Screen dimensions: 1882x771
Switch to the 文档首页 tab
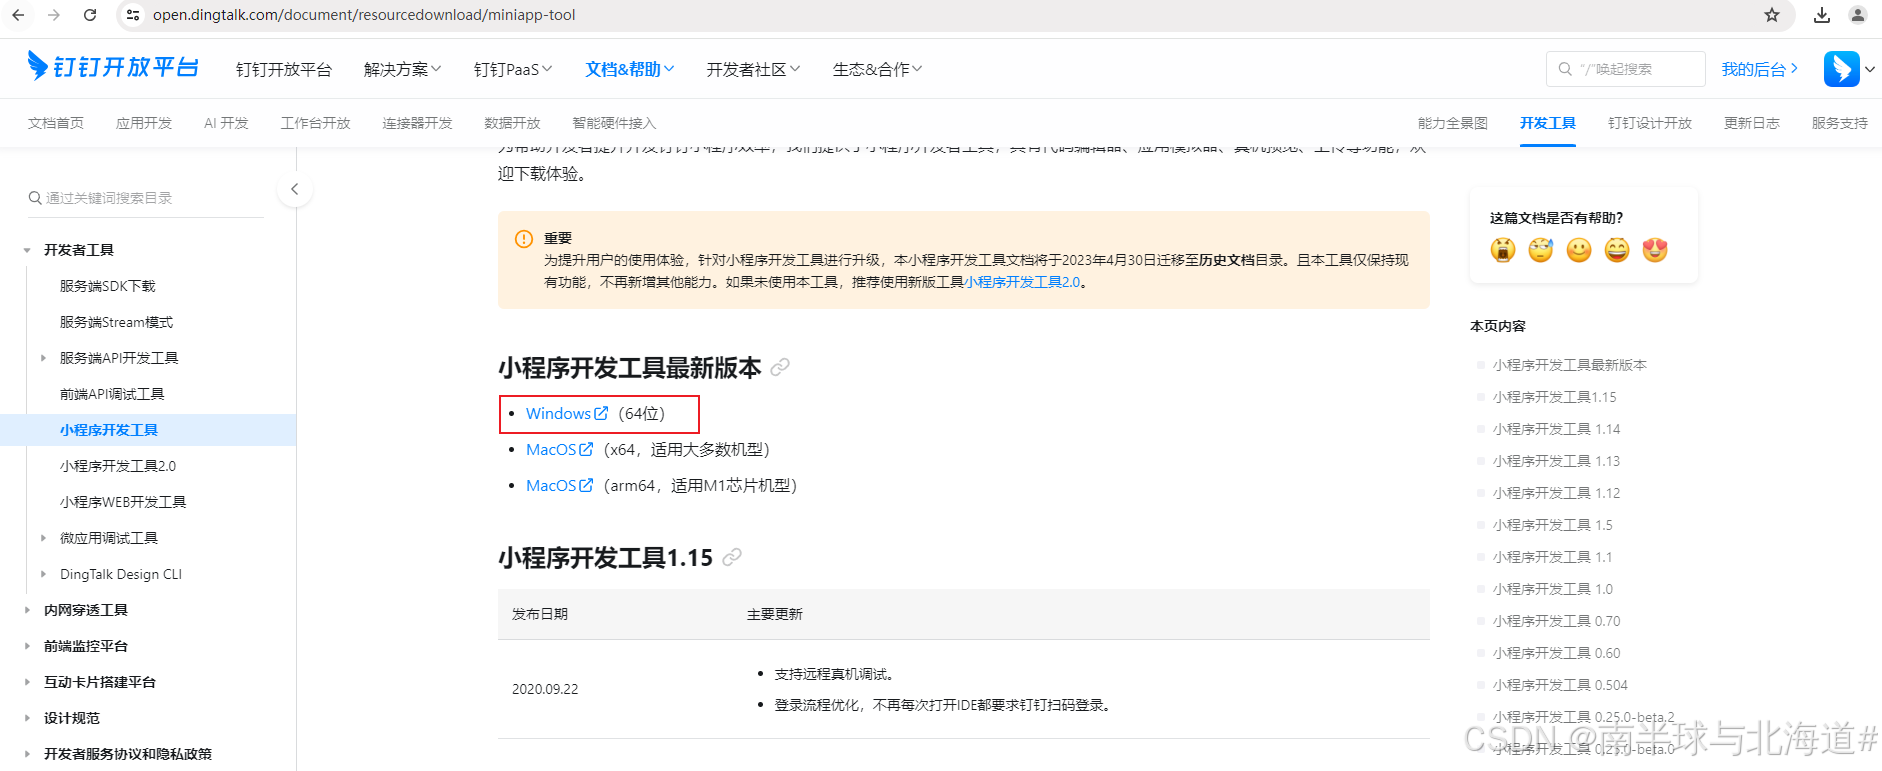click(x=56, y=123)
